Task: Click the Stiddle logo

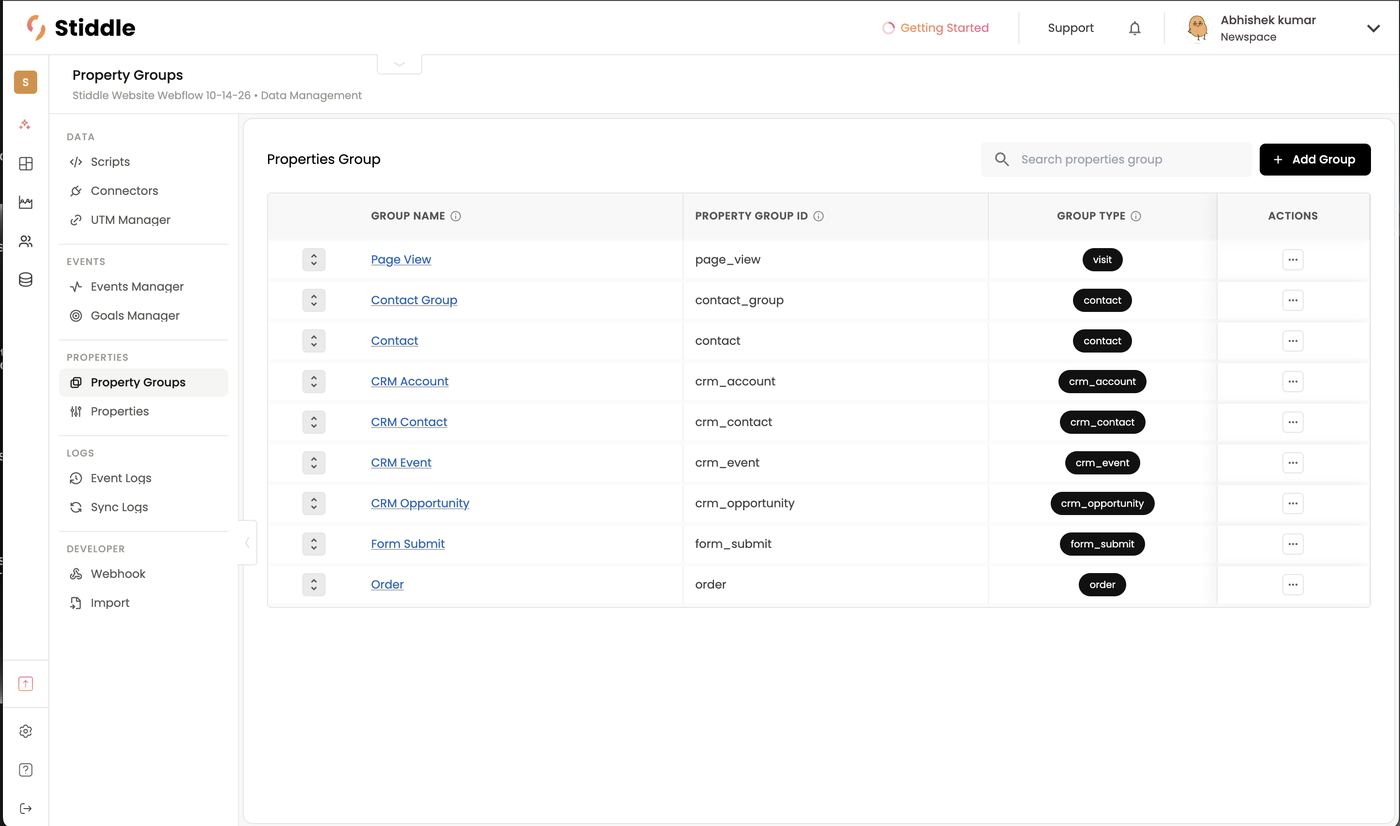Action: pyautogui.click(x=81, y=27)
